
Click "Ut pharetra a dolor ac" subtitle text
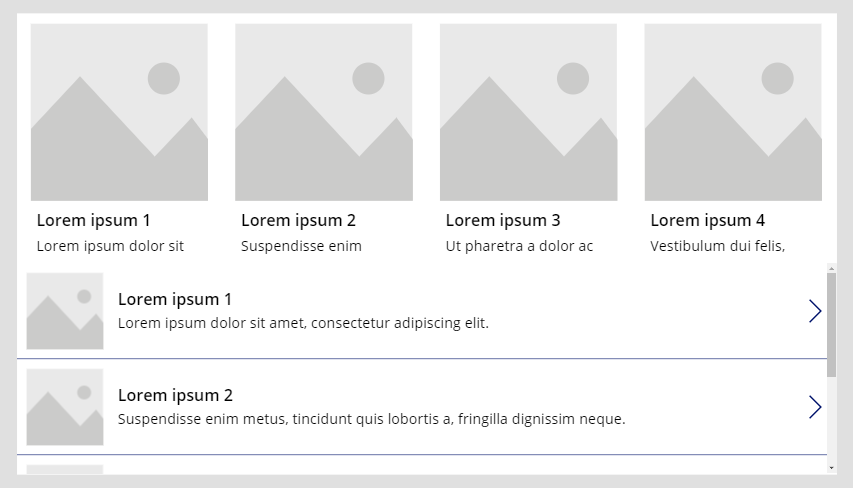coord(519,246)
